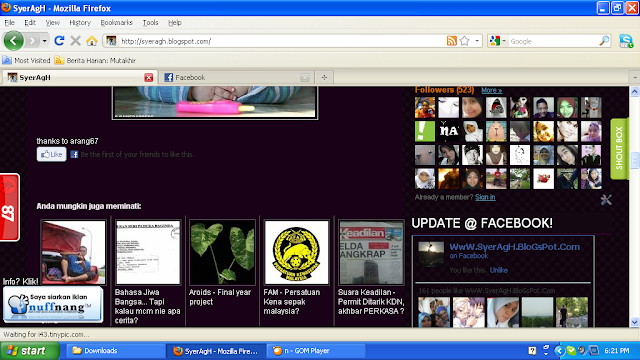Click the Aroids leaf thumbnail
This screenshot has width=640, height=360.
point(222,252)
